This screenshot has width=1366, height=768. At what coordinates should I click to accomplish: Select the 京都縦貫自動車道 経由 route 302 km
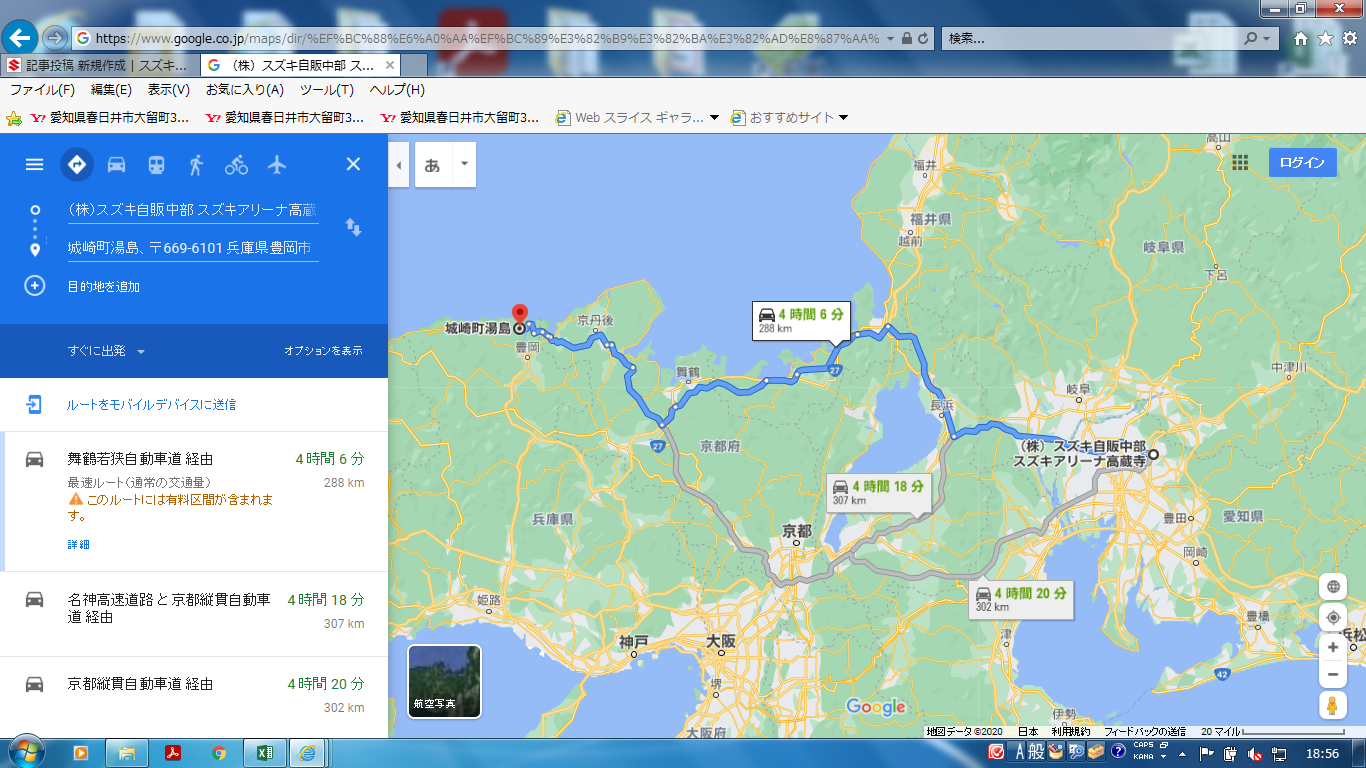coord(194,697)
